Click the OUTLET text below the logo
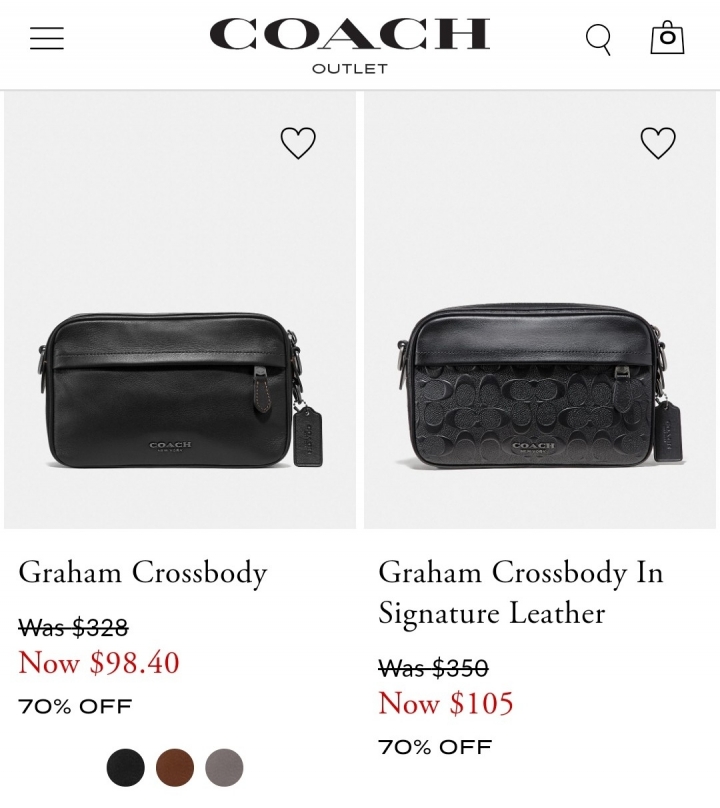The width and height of the screenshot is (720, 808). pos(349,69)
